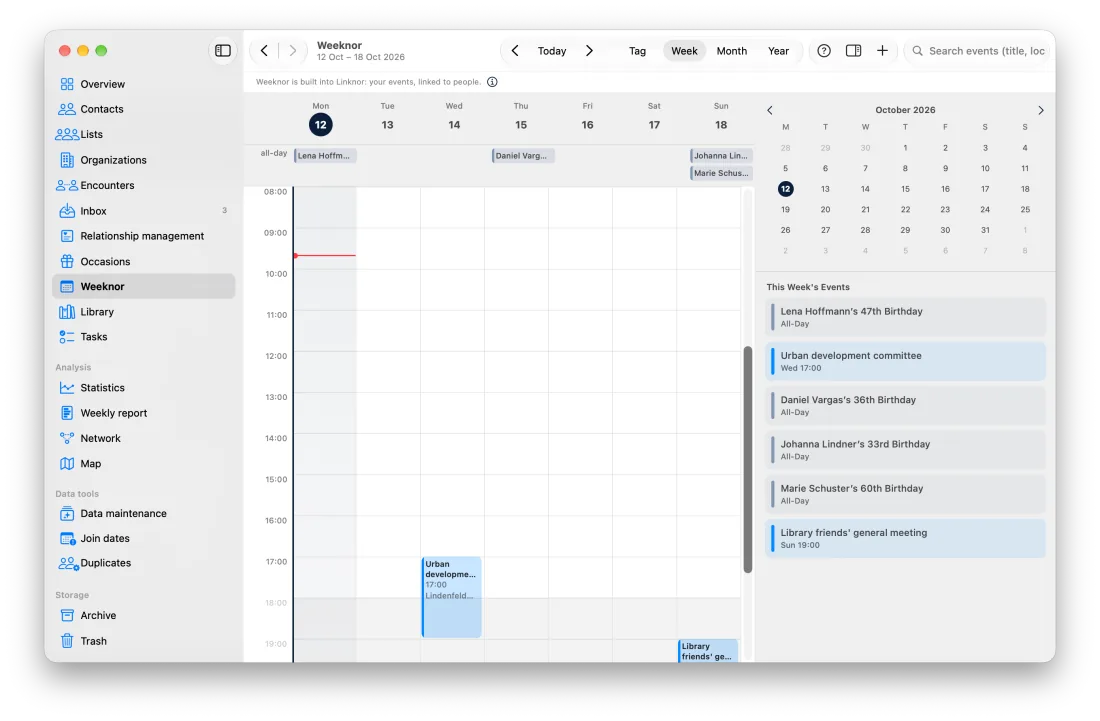1100x721 pixels.
Task: Open the Archive box icon
Action: pyautogui.click(x=67, y=616)
